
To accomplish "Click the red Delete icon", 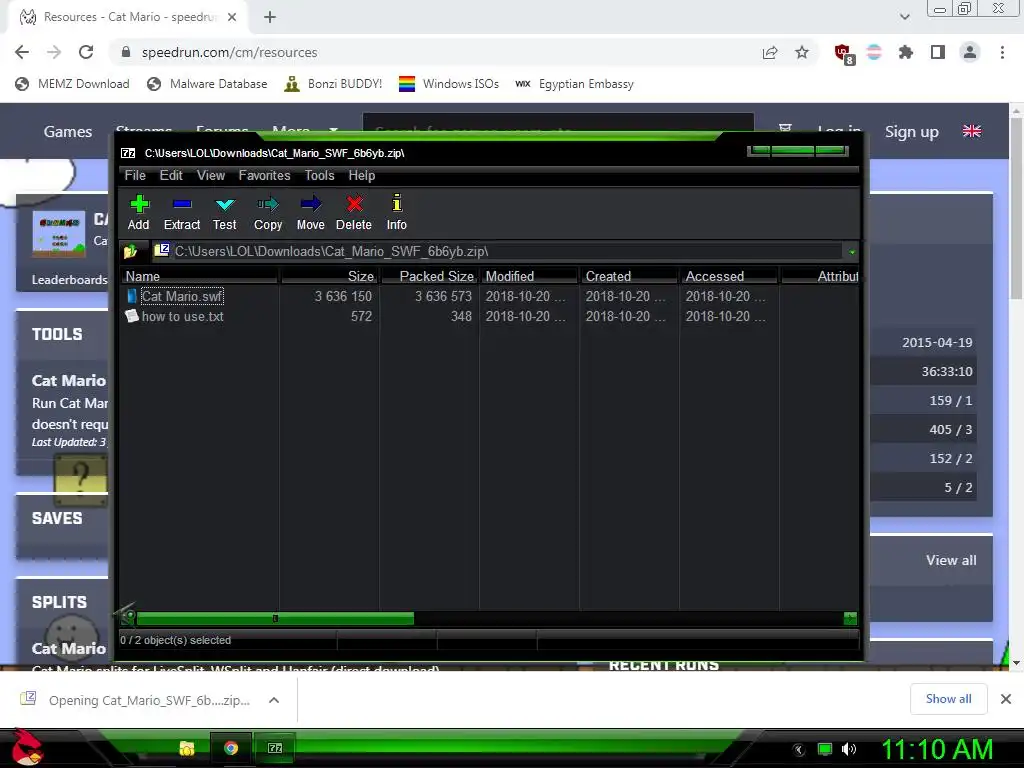I will [354, 213].
